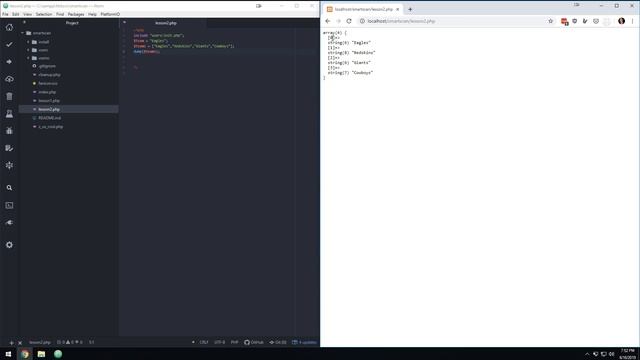Viewport: 640px width, 360px height.
Task: Open the View menu in Atom
Action: (27, 14)
